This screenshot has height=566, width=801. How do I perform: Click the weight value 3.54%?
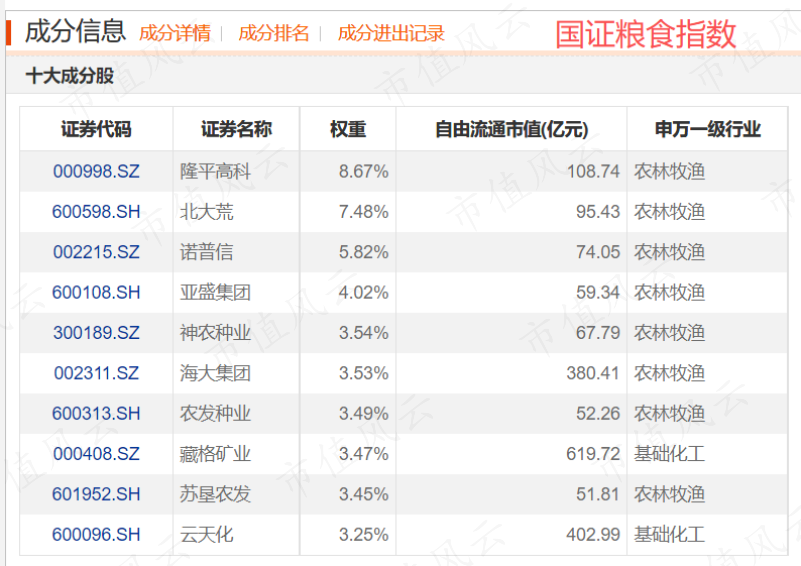(364, 333)
